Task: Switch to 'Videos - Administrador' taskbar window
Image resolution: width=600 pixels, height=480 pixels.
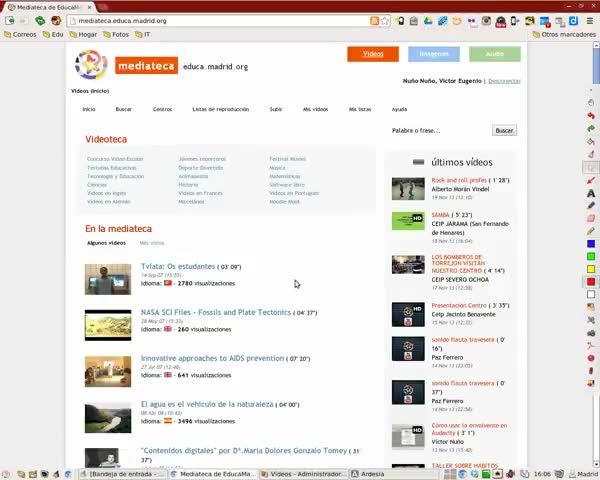Action: [304, 474]
